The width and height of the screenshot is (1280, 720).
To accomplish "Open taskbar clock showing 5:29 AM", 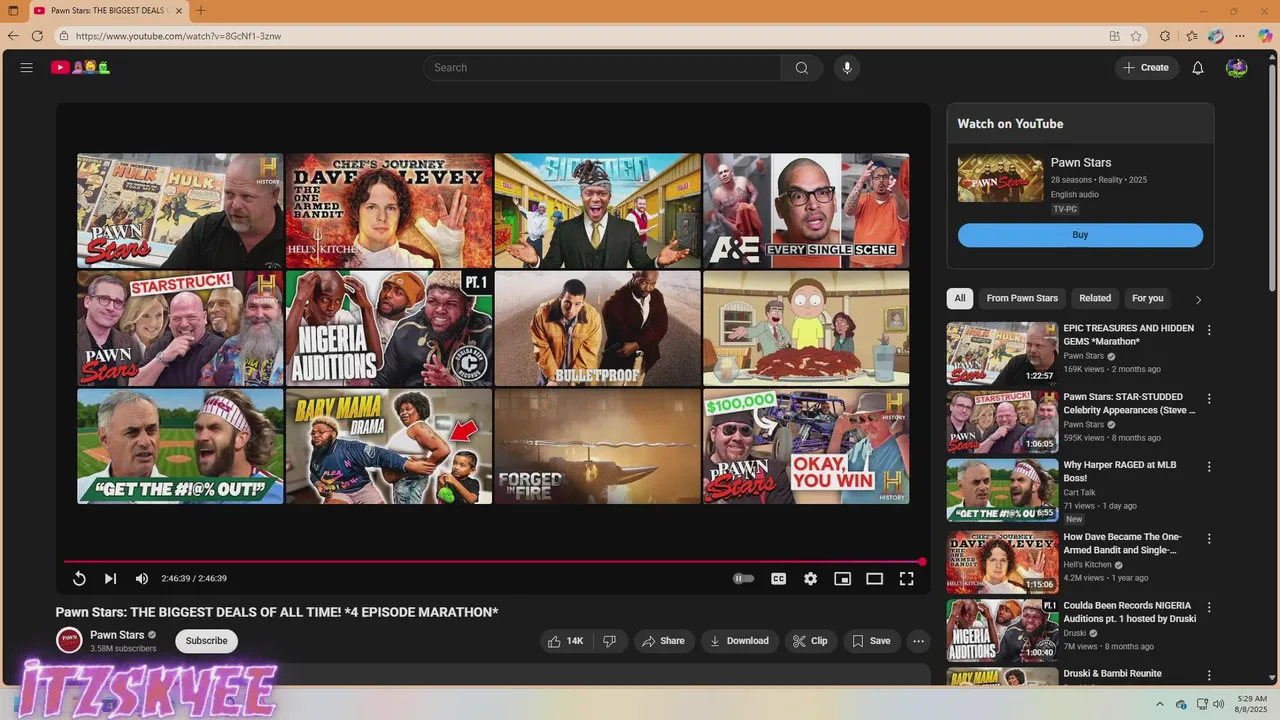I will 1252,704.
